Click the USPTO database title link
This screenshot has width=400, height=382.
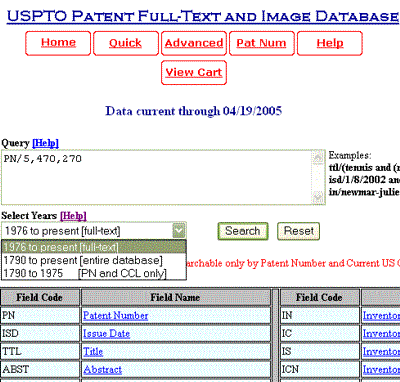coord(203,16)
